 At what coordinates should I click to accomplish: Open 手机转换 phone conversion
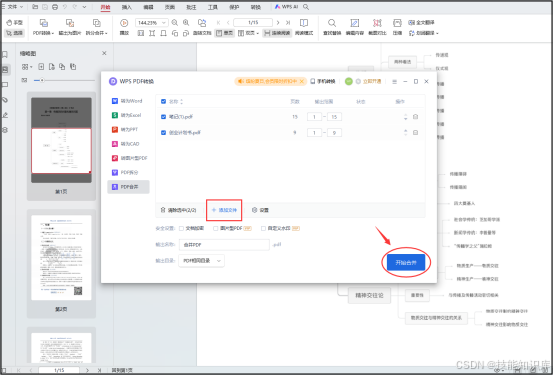[x=323, y=81]
